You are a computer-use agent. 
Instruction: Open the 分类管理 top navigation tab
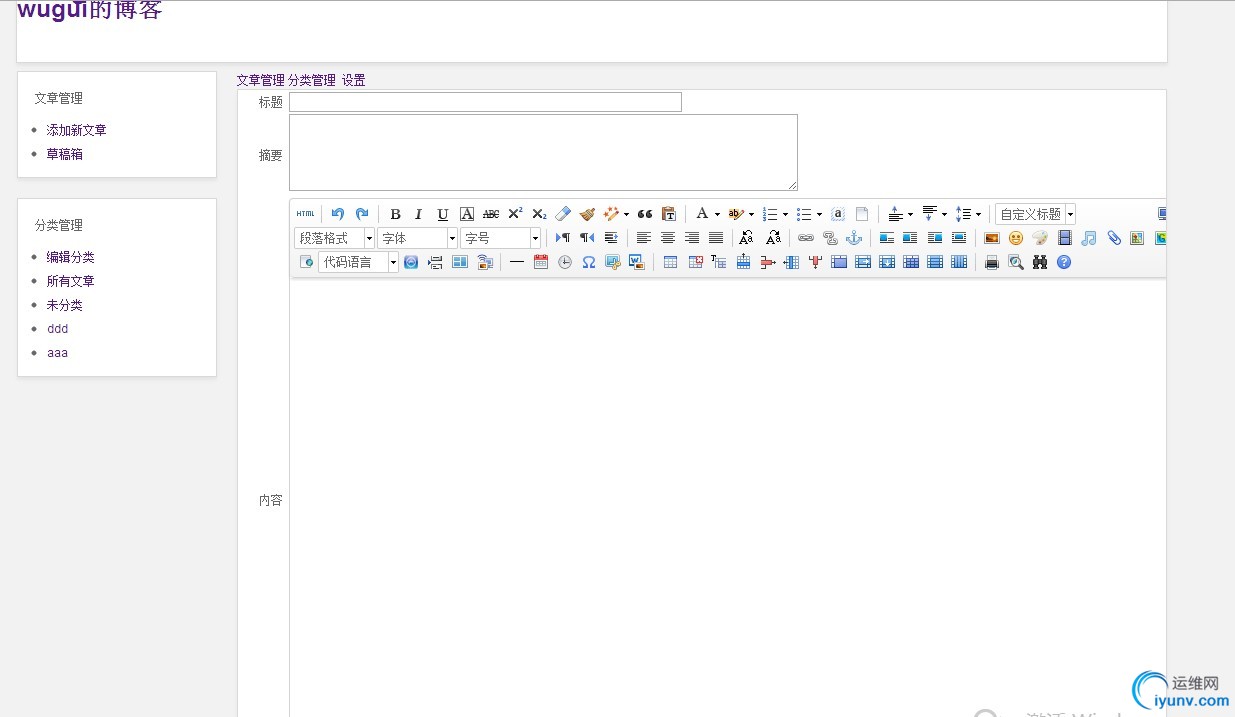click(312, 81)
